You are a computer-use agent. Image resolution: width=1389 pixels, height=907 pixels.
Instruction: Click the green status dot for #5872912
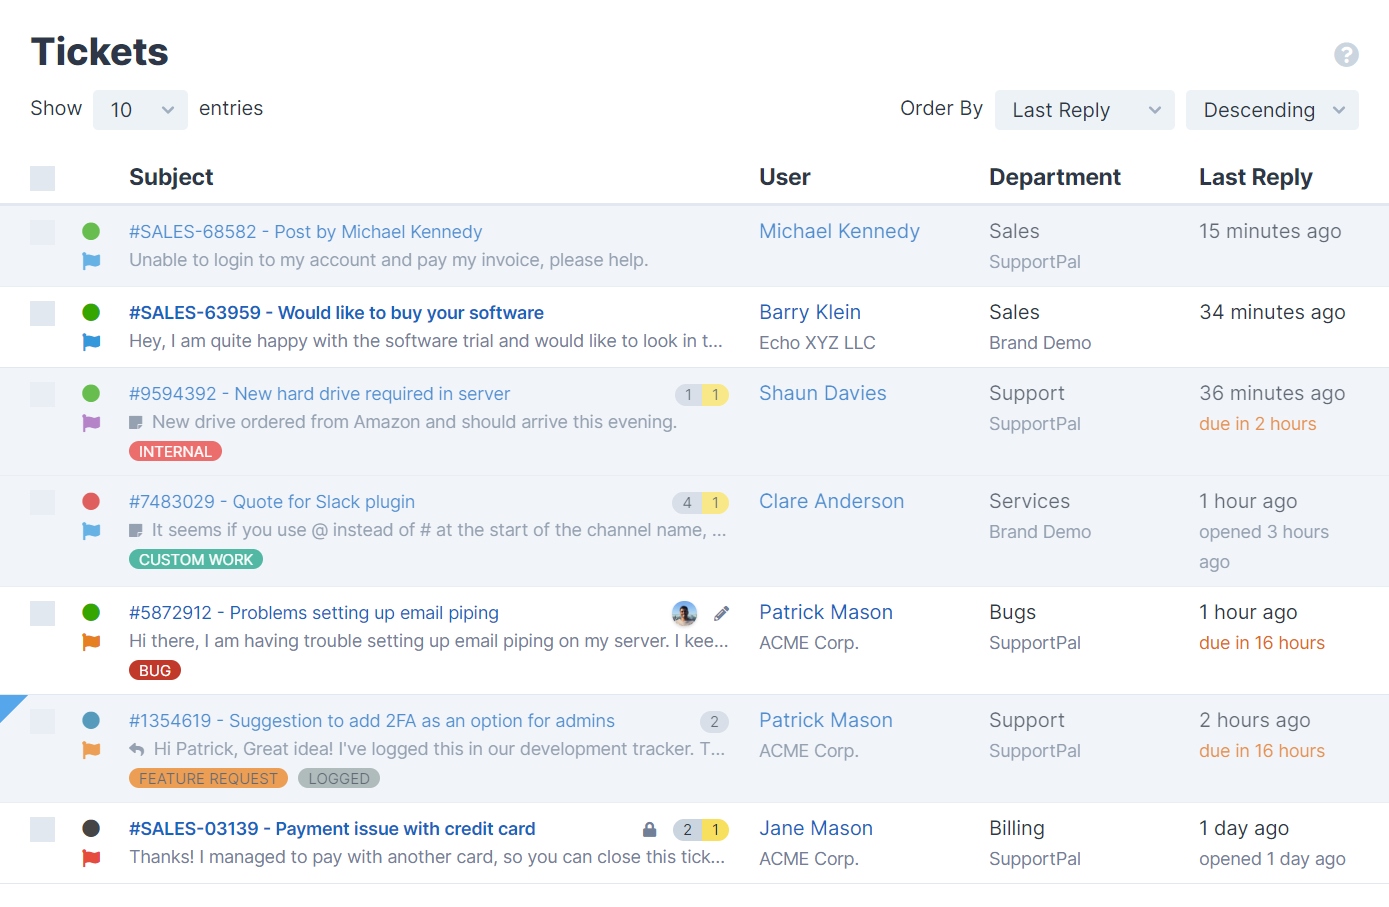pyautogui.click(x=91, y=613)
